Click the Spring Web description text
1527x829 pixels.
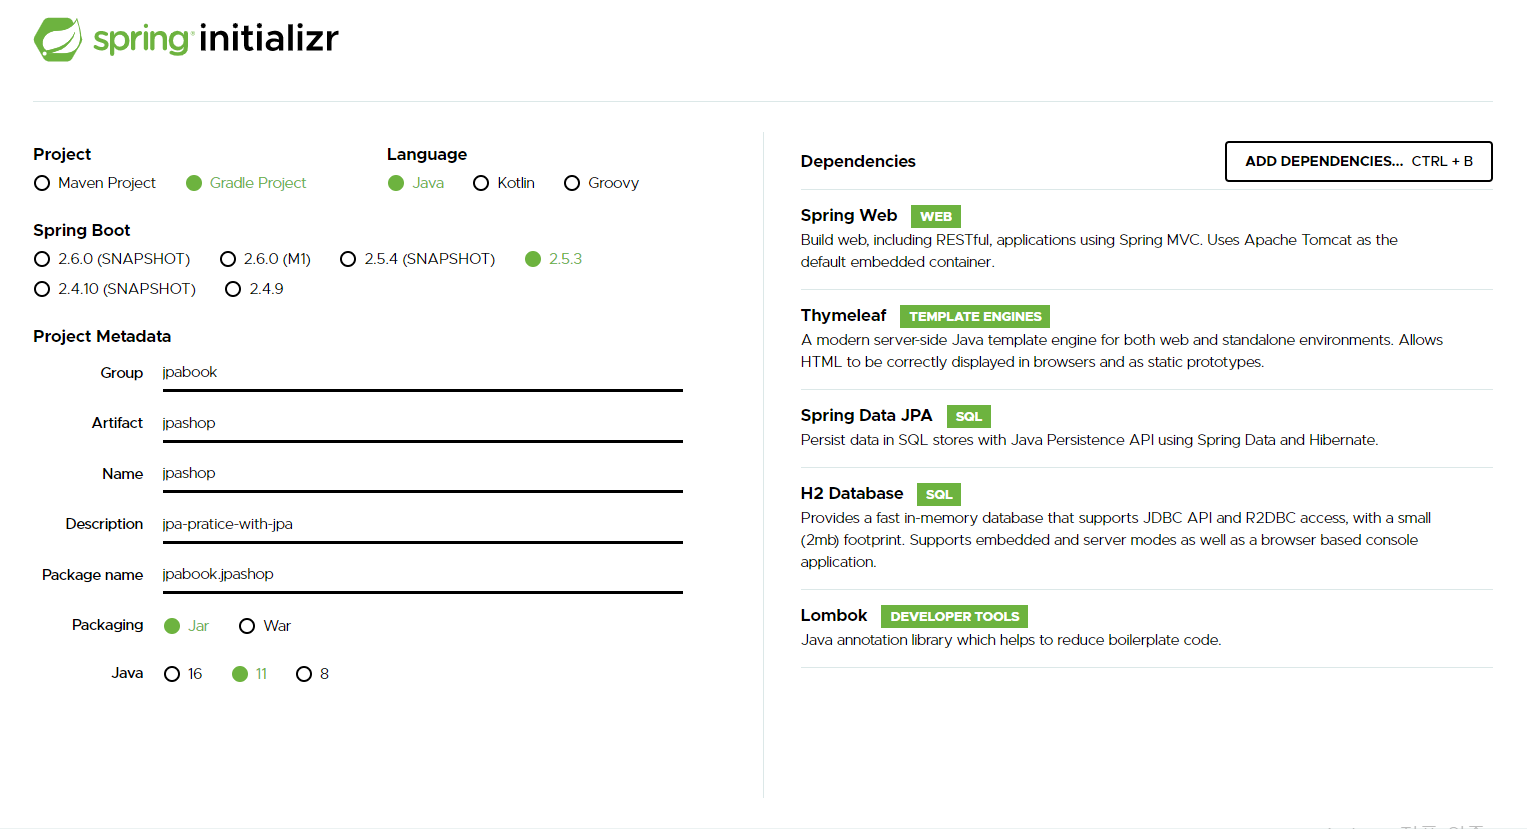[x=1099, y=251]
